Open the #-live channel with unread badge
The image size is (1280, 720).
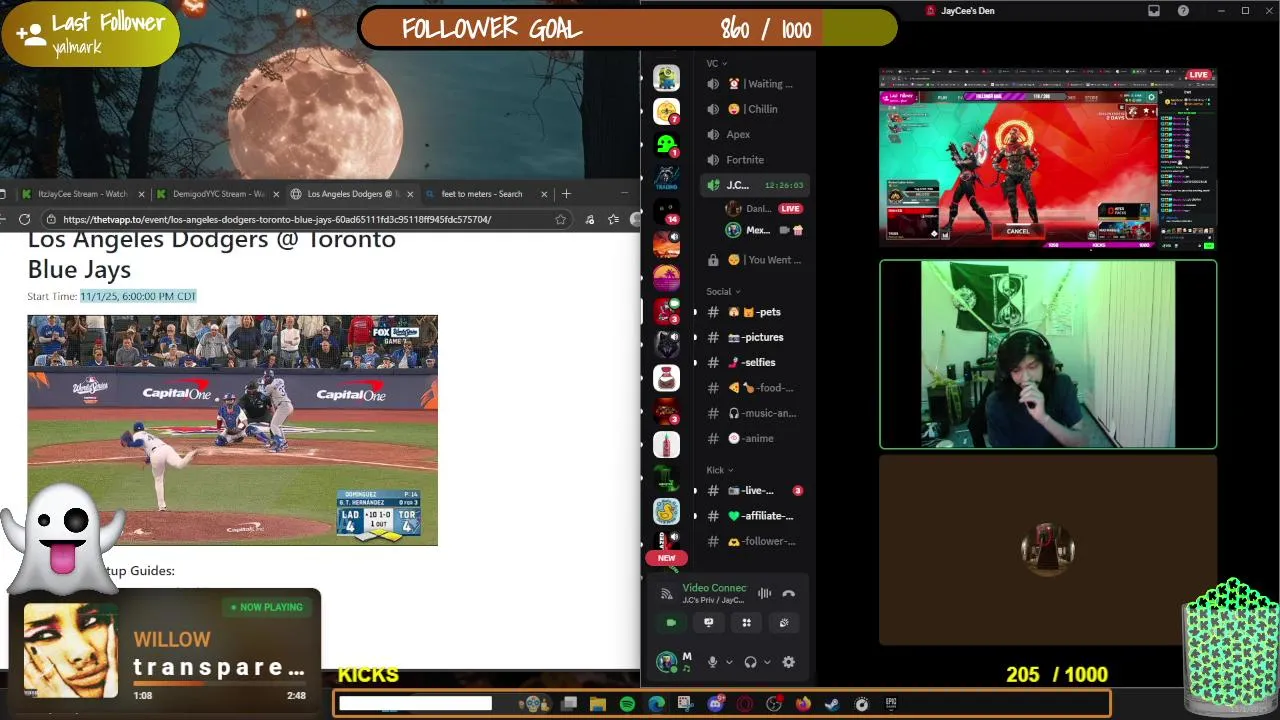tap(755, 490)
